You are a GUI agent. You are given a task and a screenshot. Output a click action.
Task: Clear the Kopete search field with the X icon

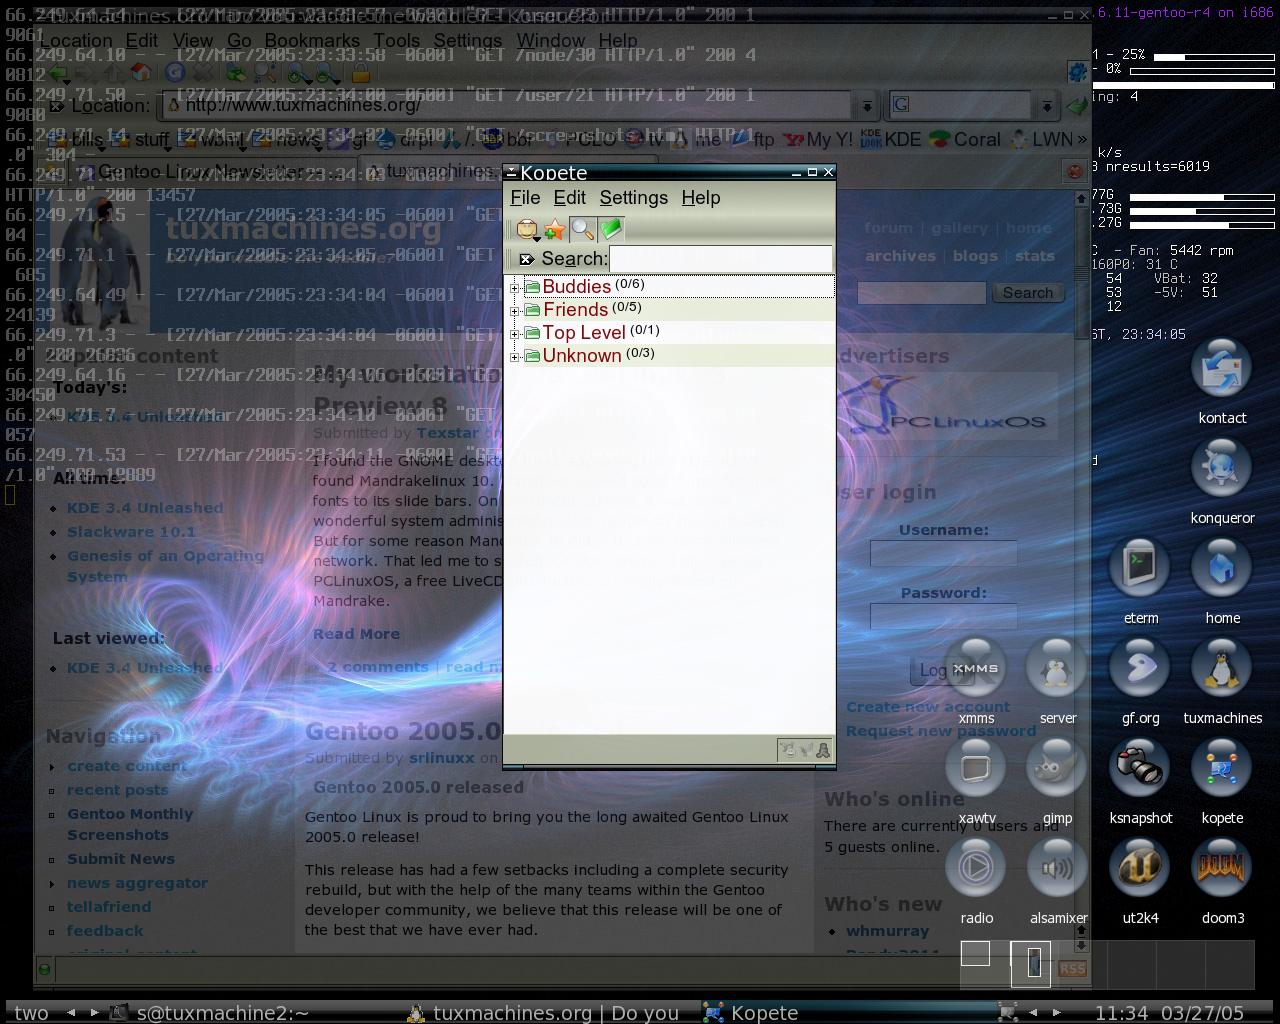526,259
